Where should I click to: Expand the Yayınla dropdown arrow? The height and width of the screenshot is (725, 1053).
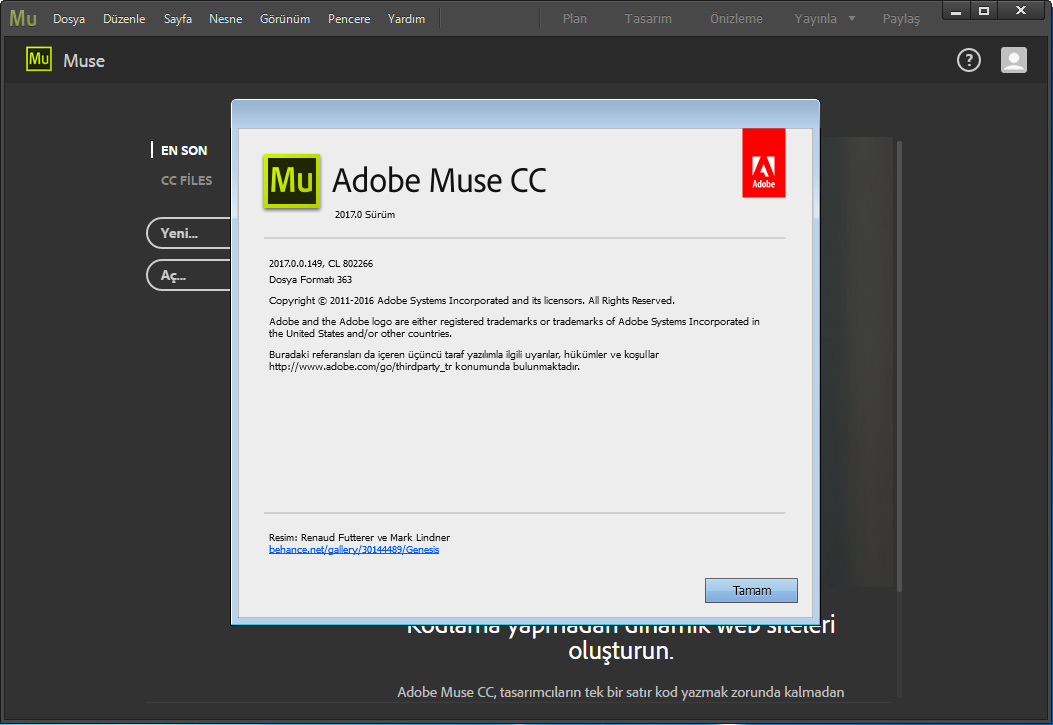coord(852,19)
